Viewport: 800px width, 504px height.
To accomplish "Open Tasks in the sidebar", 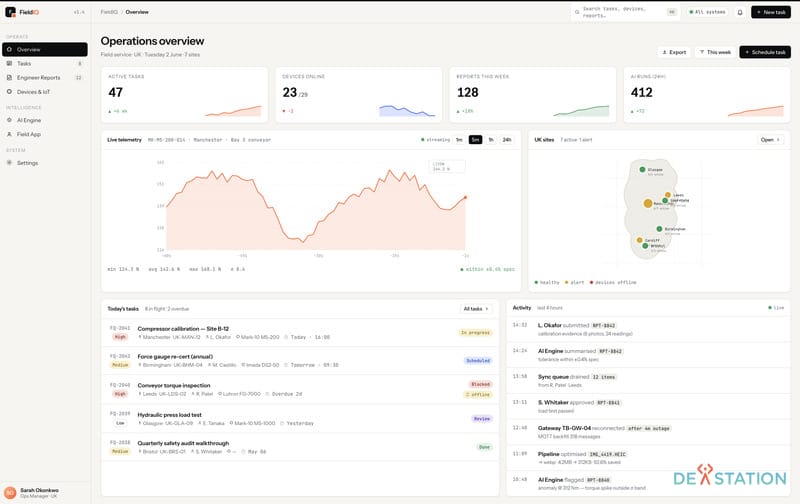I will pyautogui.click(x=45, y=64).
